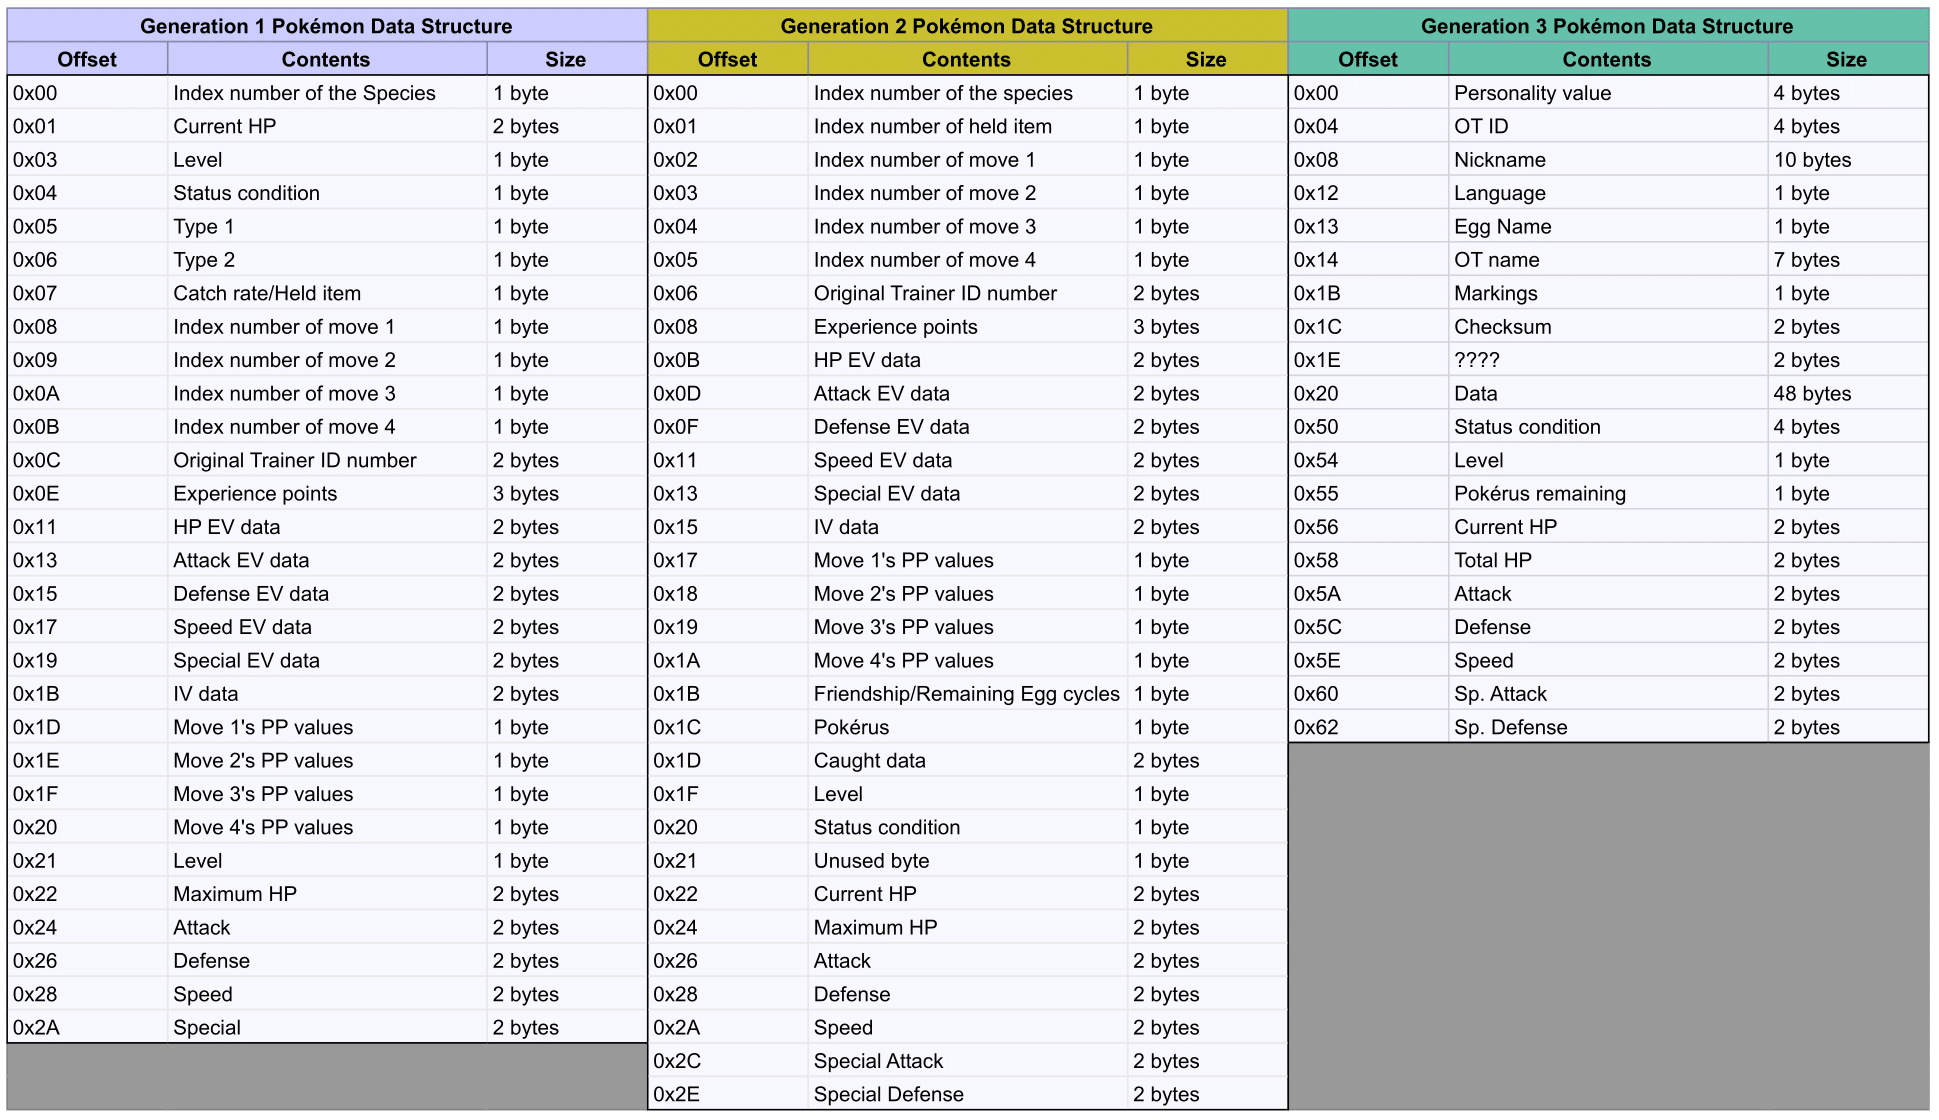Click the 'Total HP' cell
The height and width of the screenshot is (1120, 1939).
[1608, 560]
